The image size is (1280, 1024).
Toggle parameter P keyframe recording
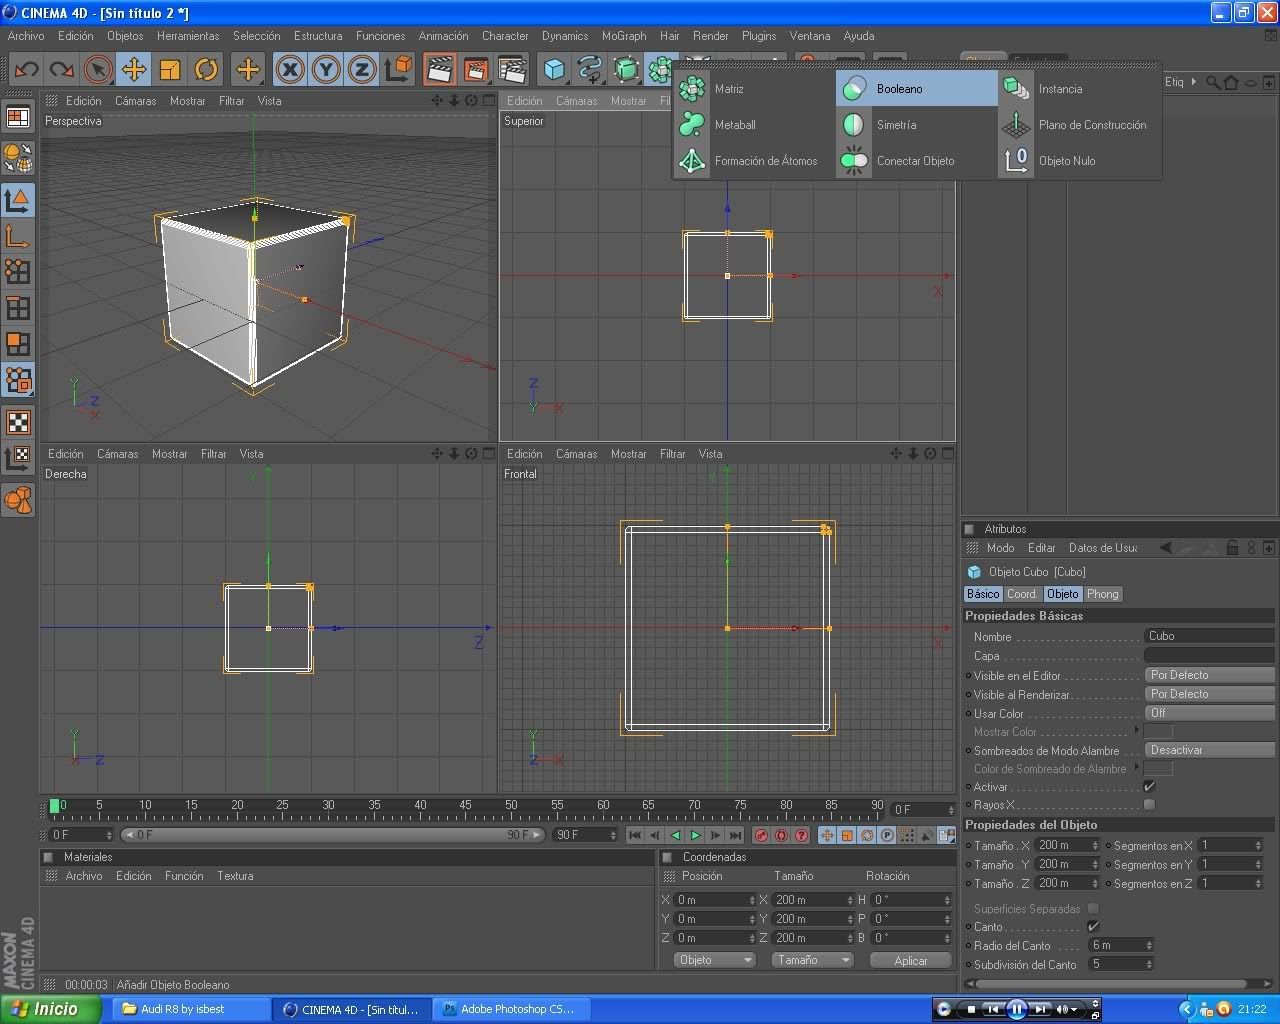click(887, 835)
